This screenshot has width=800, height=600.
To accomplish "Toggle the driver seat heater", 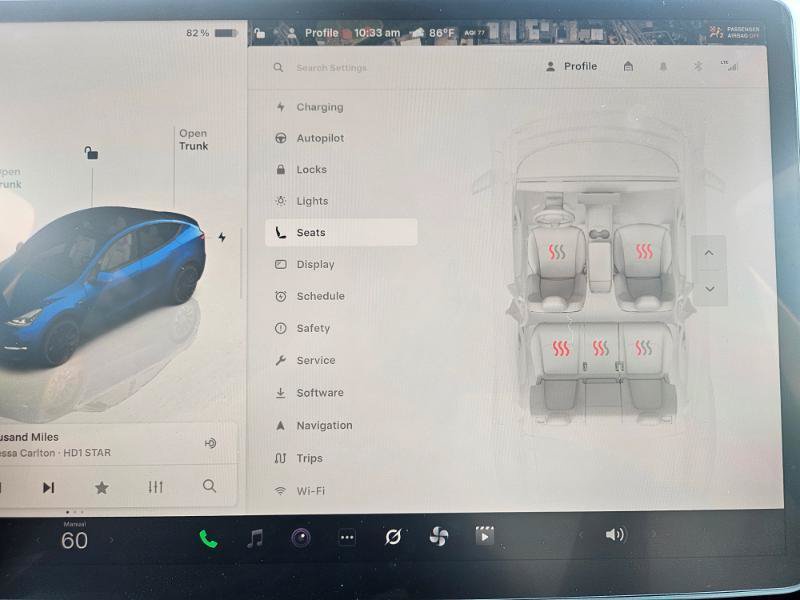I will [557, 252].
